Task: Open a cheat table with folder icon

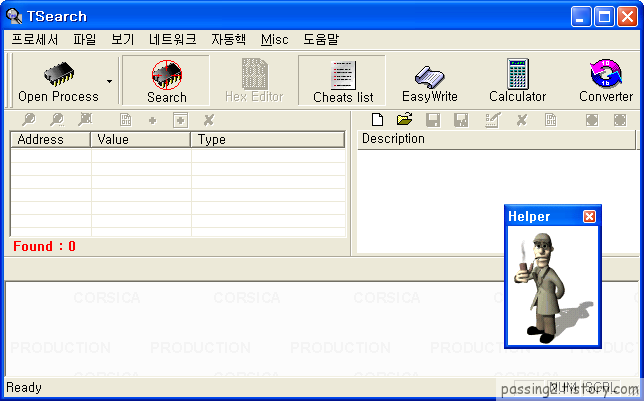Action: click(x=405, y=120)
